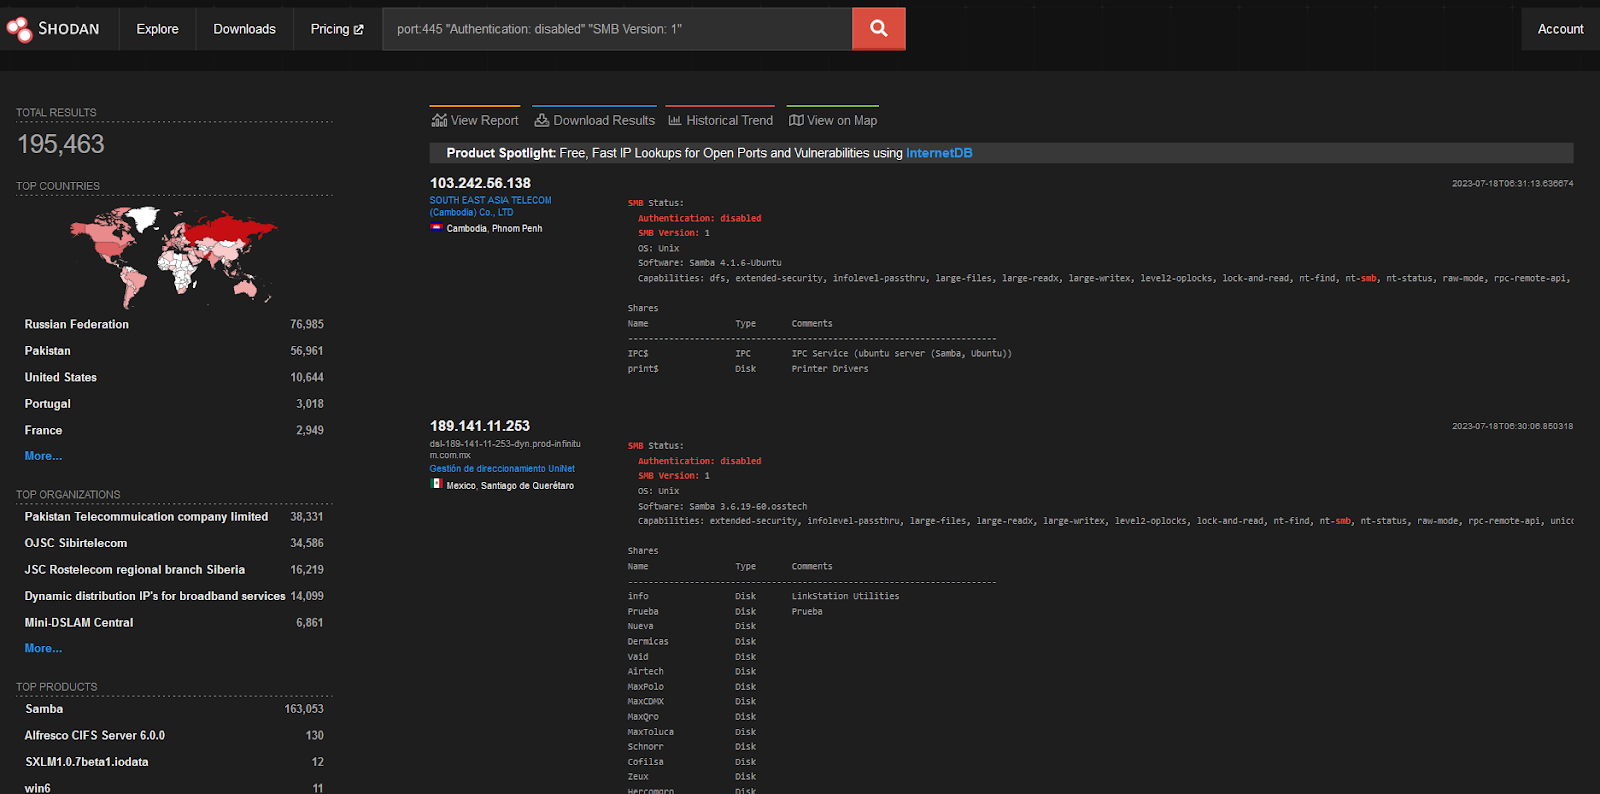Open the Historical Trend tab
Viewport: 1600px width, 794px height.
[720, 119]
